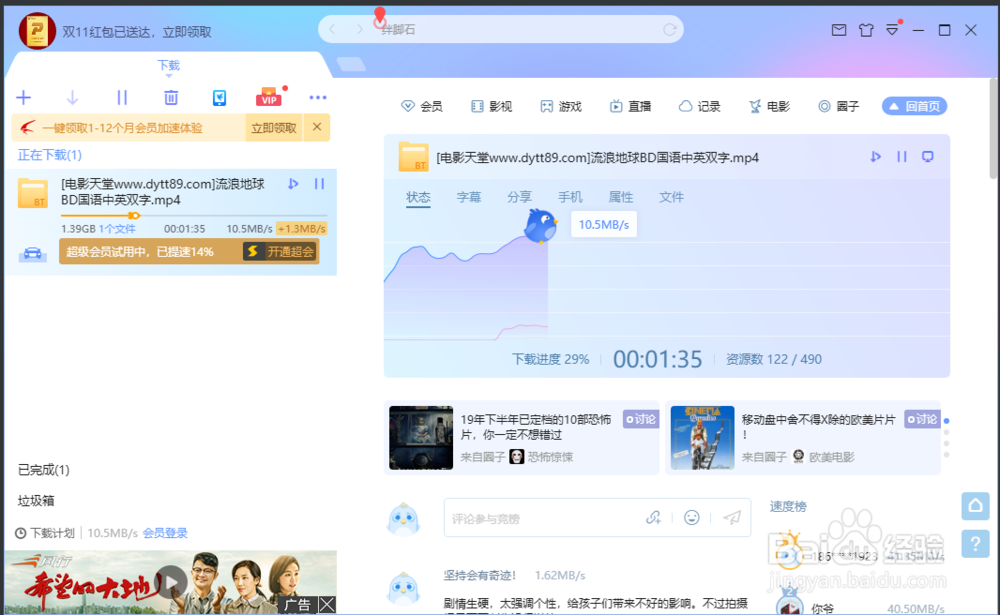Switch to the 属性 tab
The width and height of the screenshot is (1000, 615).
tap(621, 197)
